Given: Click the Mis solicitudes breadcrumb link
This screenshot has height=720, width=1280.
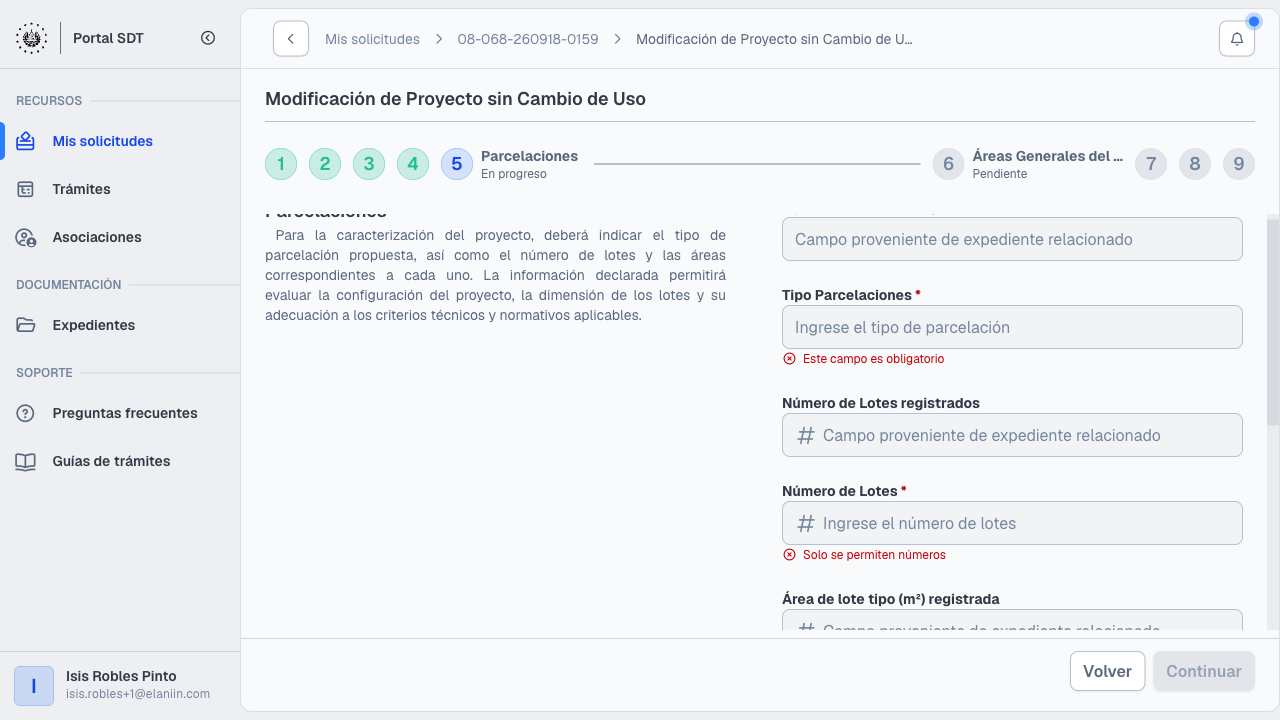Looking at the screenshot, I should point(372,39).
